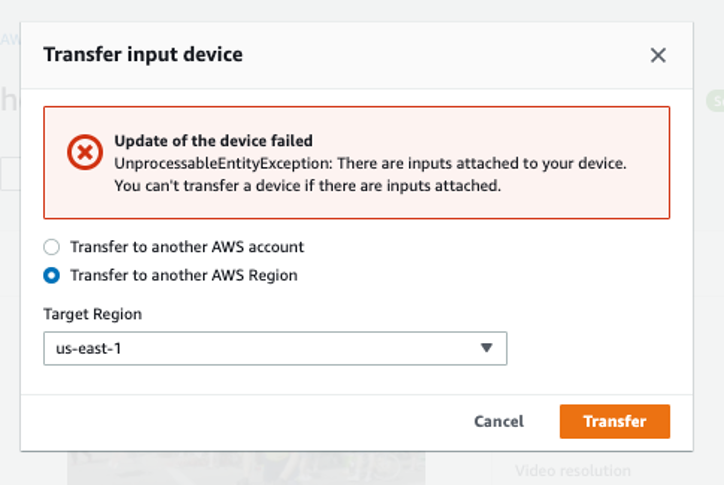Click the dimmed AWS breadcrumb link at top-left
Image resolution: width=725 pixels, height=485 pixels.
click(10, 39)
